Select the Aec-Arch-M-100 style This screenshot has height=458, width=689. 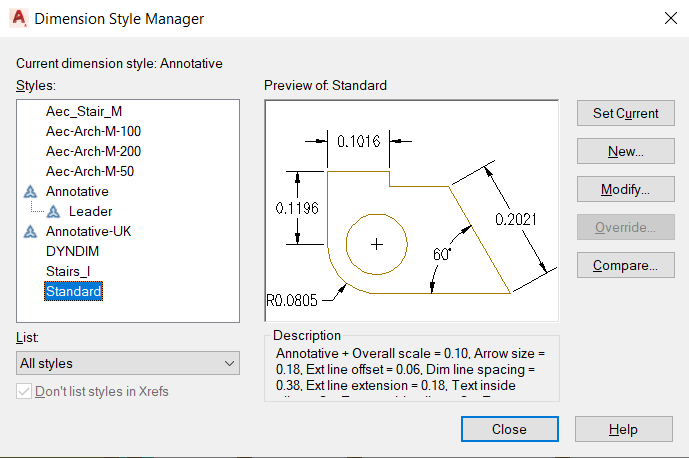[x=93, y=131]
